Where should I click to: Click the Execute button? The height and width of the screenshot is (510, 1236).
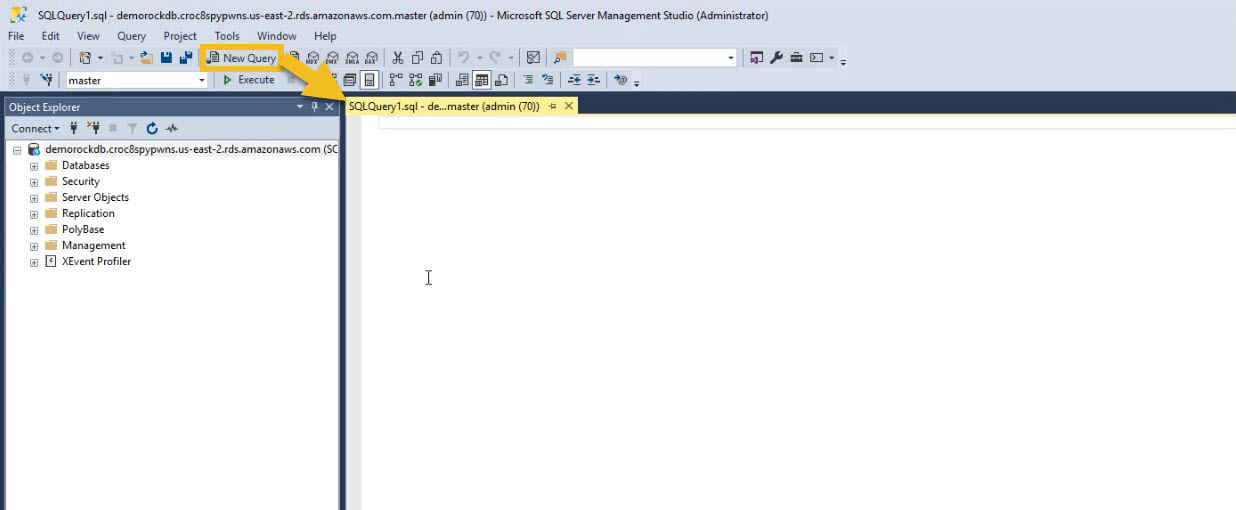(x=249, y=80)
